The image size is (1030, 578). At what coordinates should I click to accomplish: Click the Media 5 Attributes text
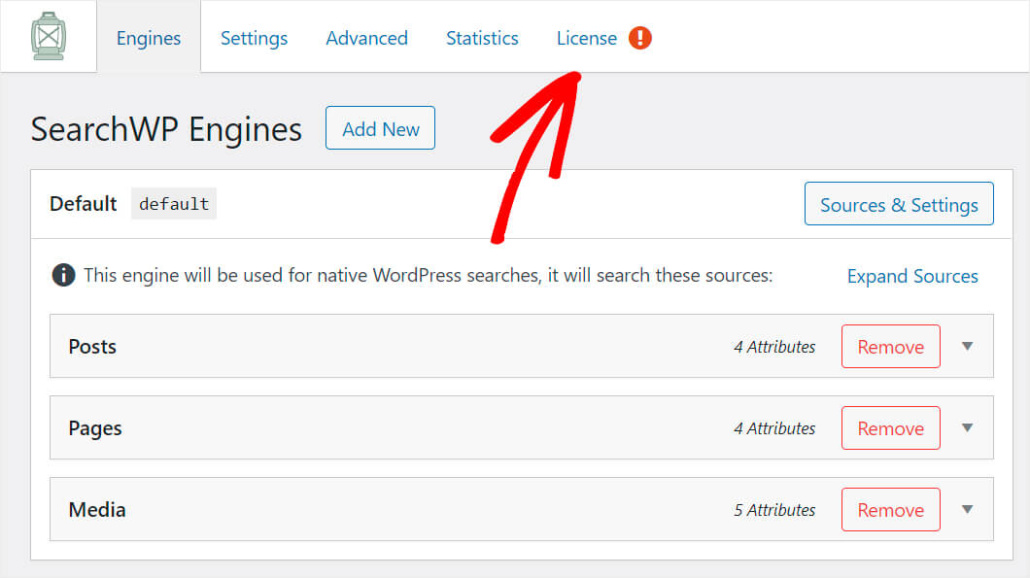pos(774,510)
